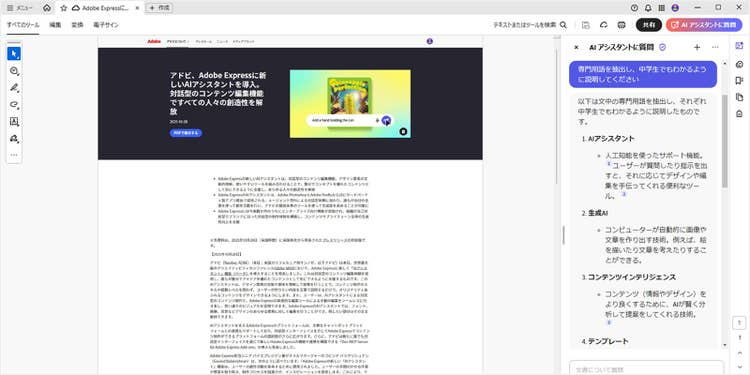Screen dimensions: 750x375
Task: Open the user profile avatar
Action: [675, 8]
